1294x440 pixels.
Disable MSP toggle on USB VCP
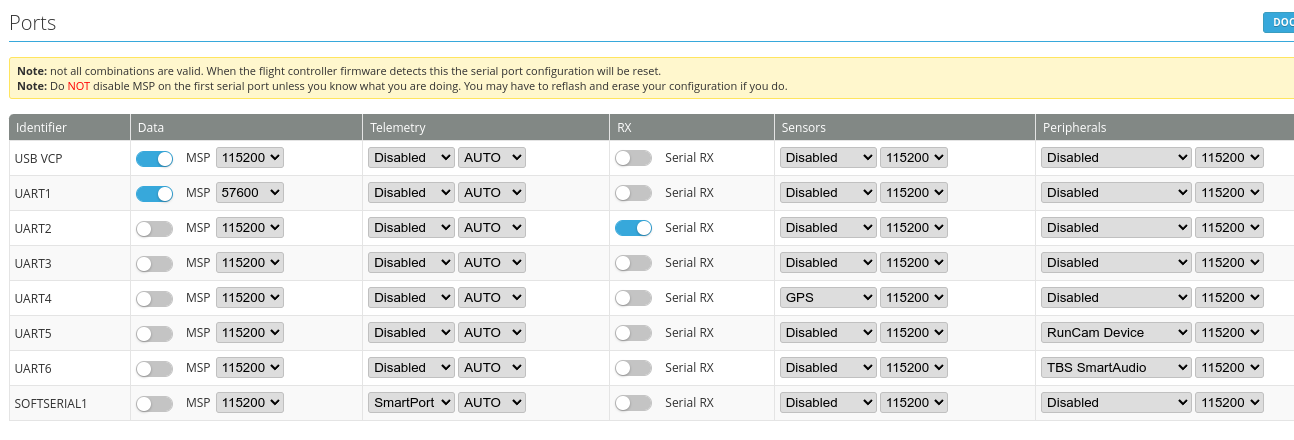coord(154,158)
